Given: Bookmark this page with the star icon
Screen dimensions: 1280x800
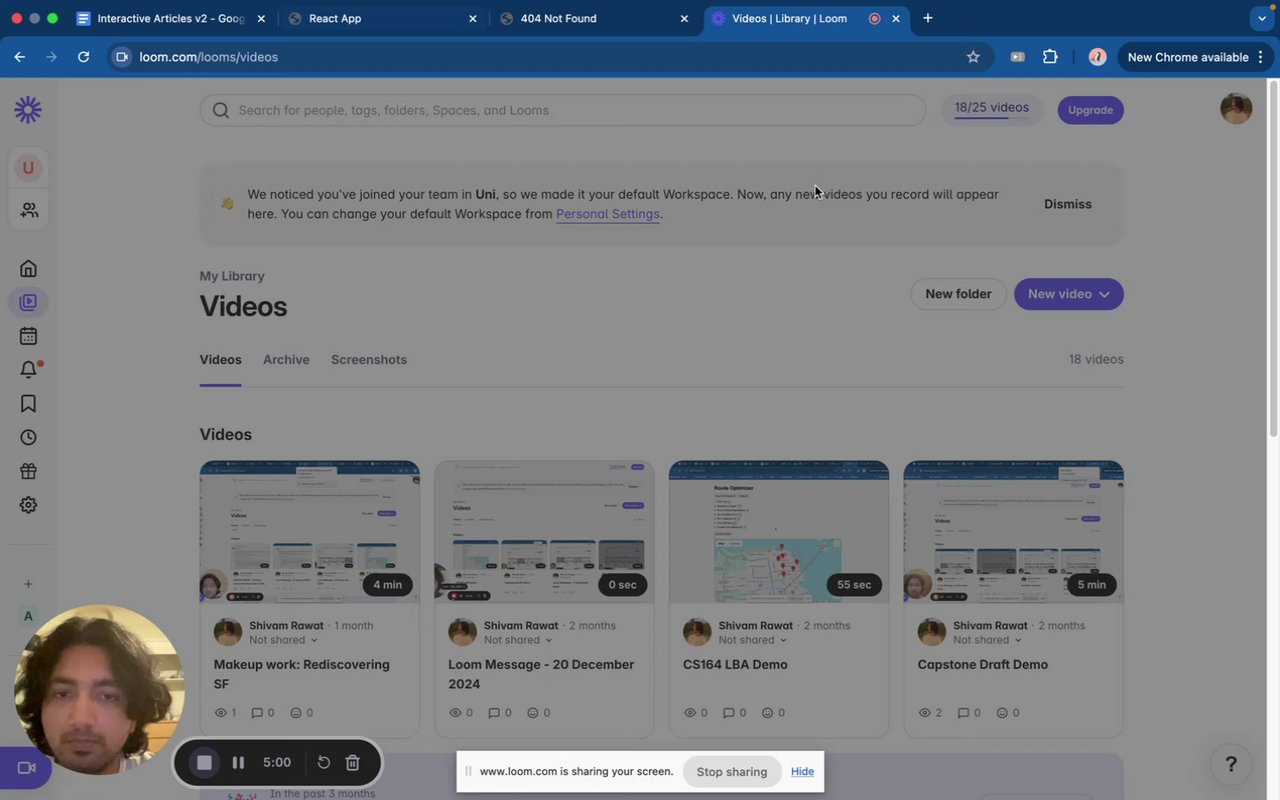Looking at the screenshot, I should [x=973, y=57].
